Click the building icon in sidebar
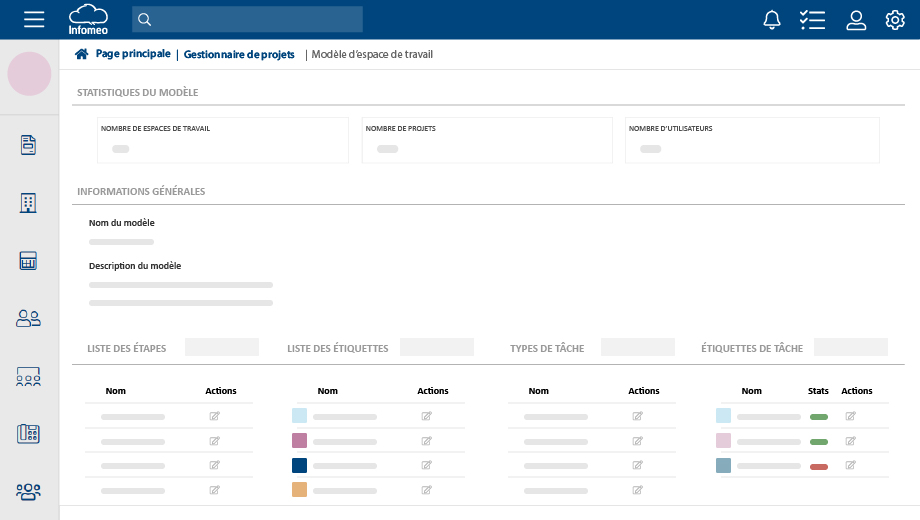This screenshot has width=920, height=520. 29,203
